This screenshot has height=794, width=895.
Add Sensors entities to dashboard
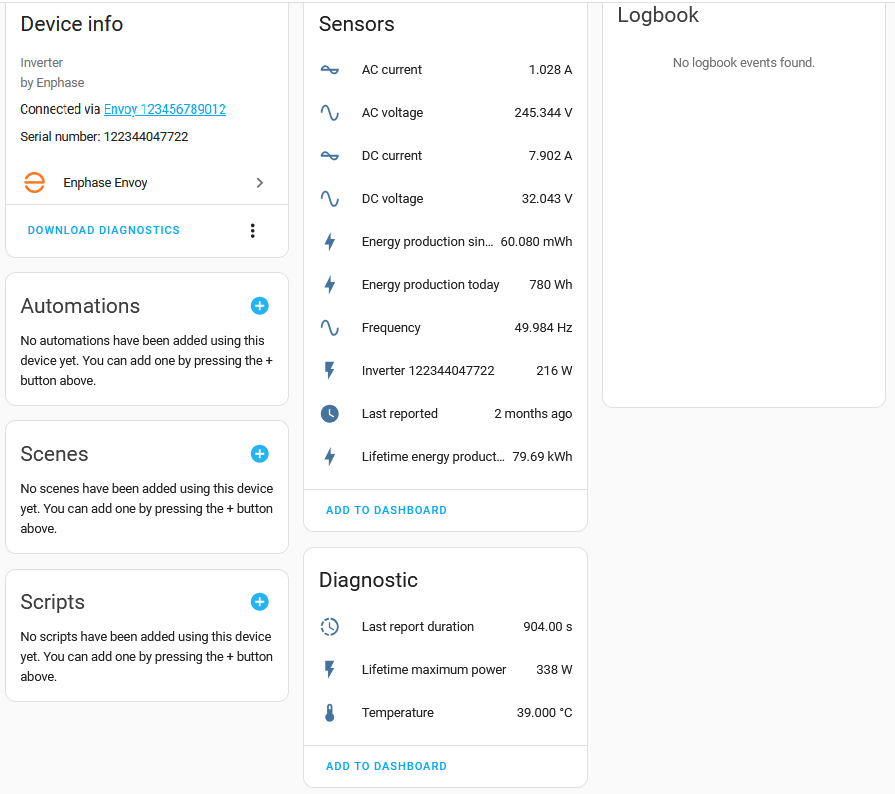coord(386,510)
